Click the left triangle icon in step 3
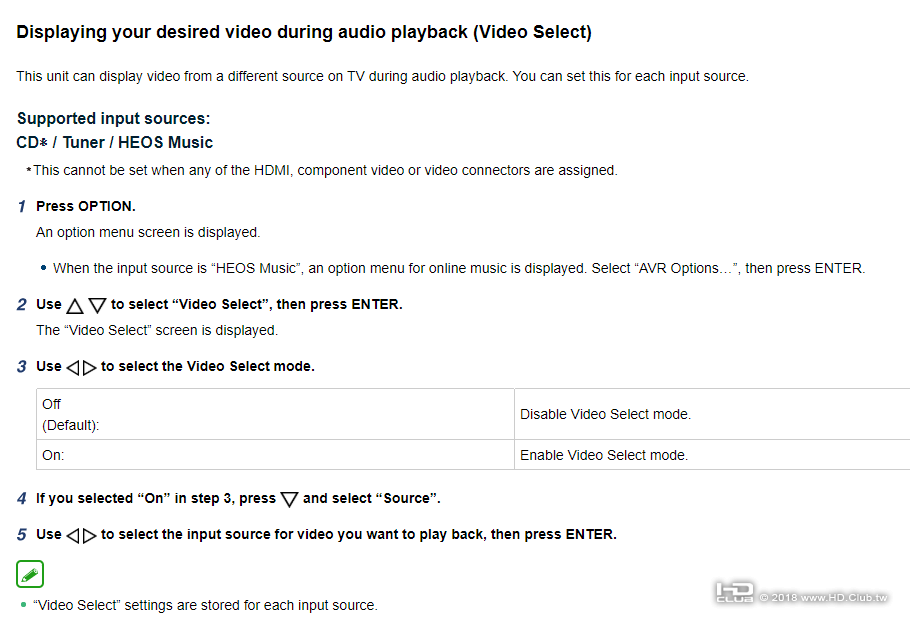Viewport: 910px width, 623px height. [x=73, y=368]
